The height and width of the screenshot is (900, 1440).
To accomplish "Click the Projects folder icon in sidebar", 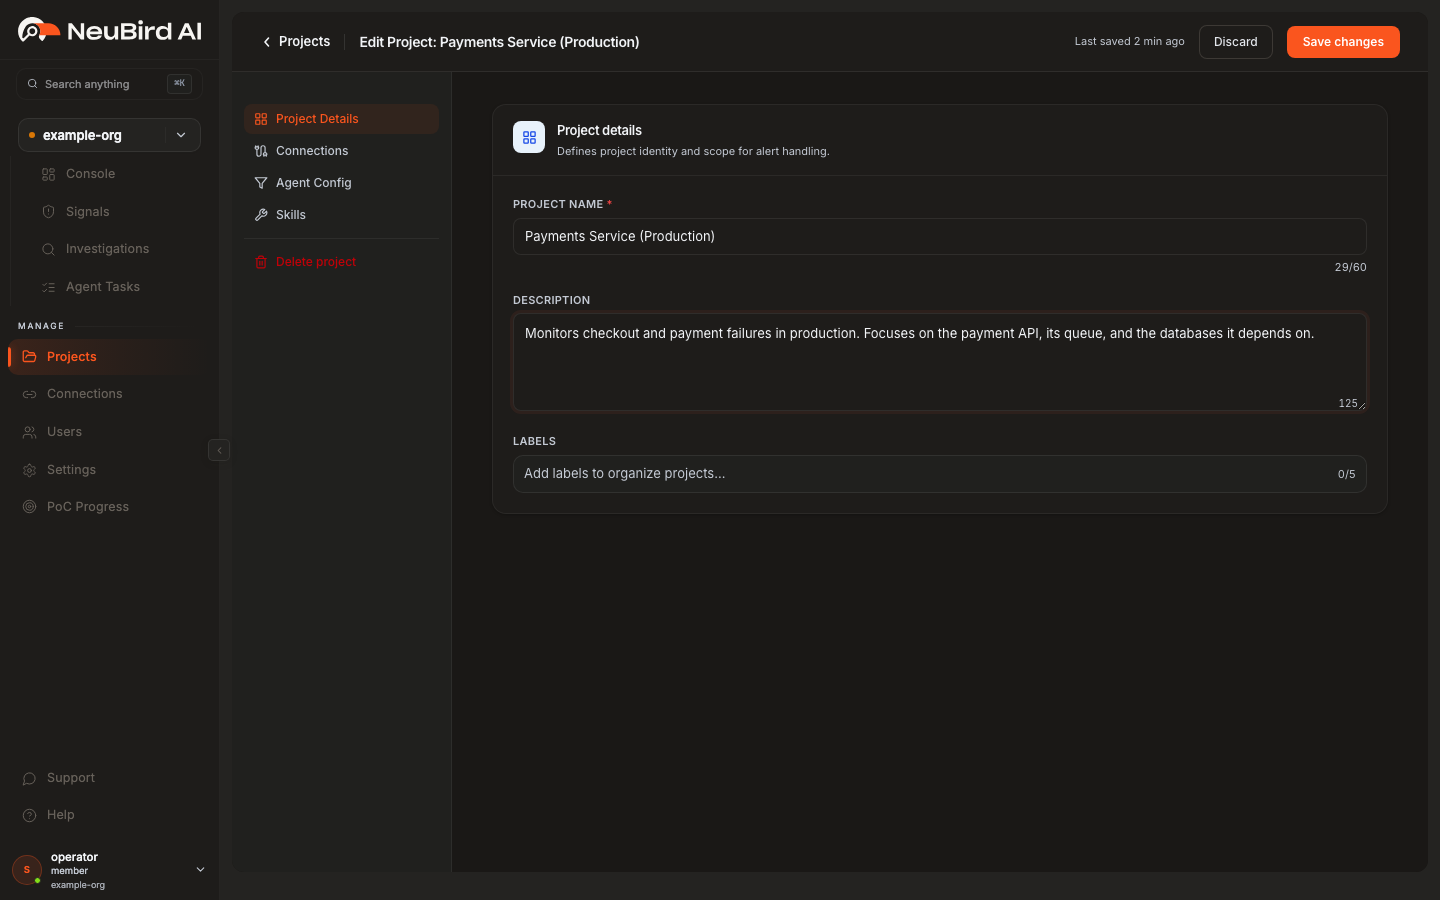I will tap(29, 357).
